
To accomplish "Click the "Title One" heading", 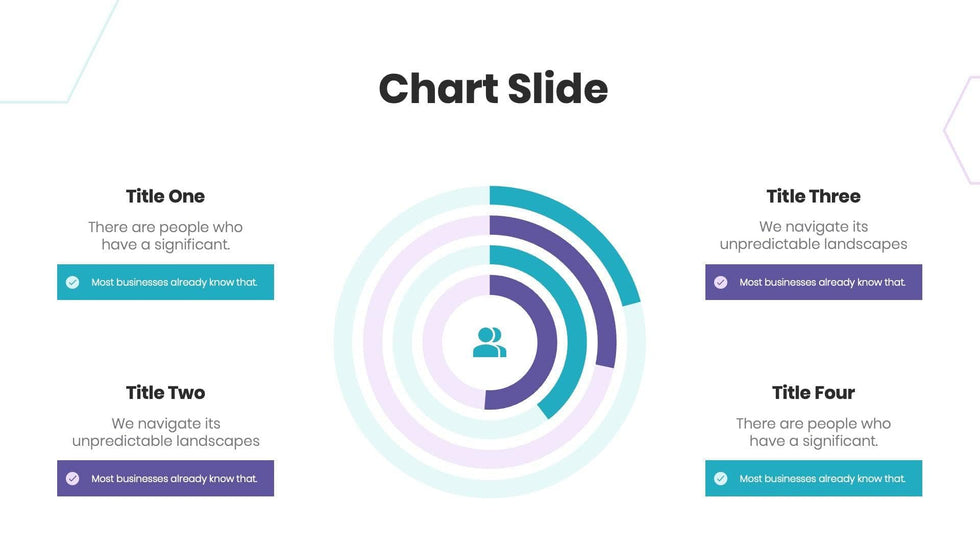I will [165, 196].
